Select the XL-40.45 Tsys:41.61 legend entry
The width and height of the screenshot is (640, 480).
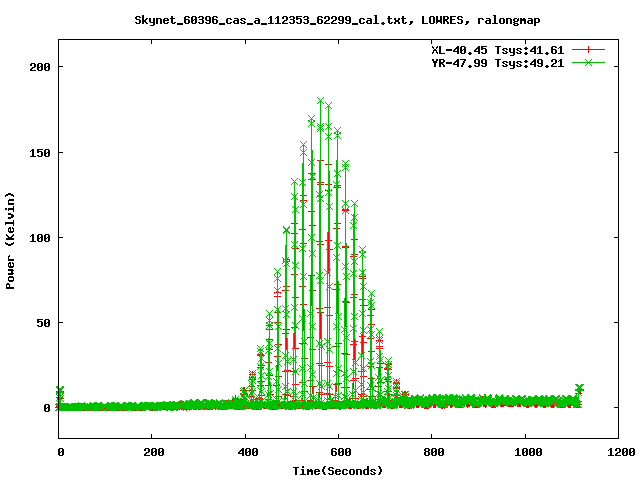(498, 50)
